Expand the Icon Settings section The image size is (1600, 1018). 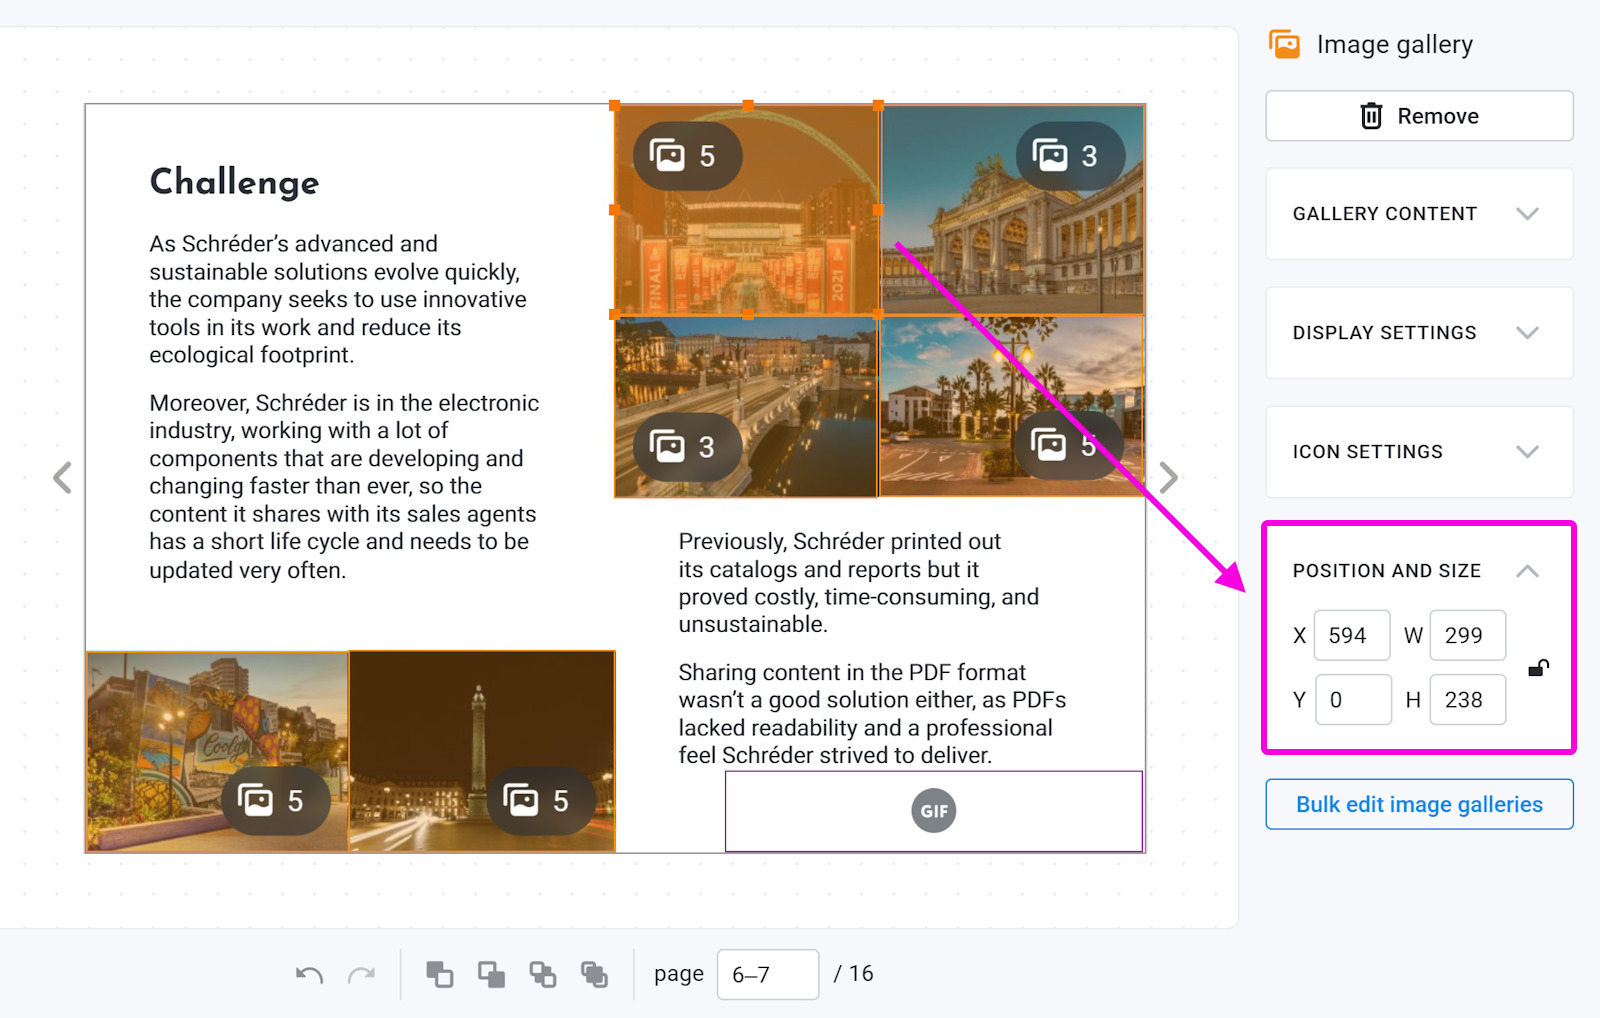(x=1419, y=452)
